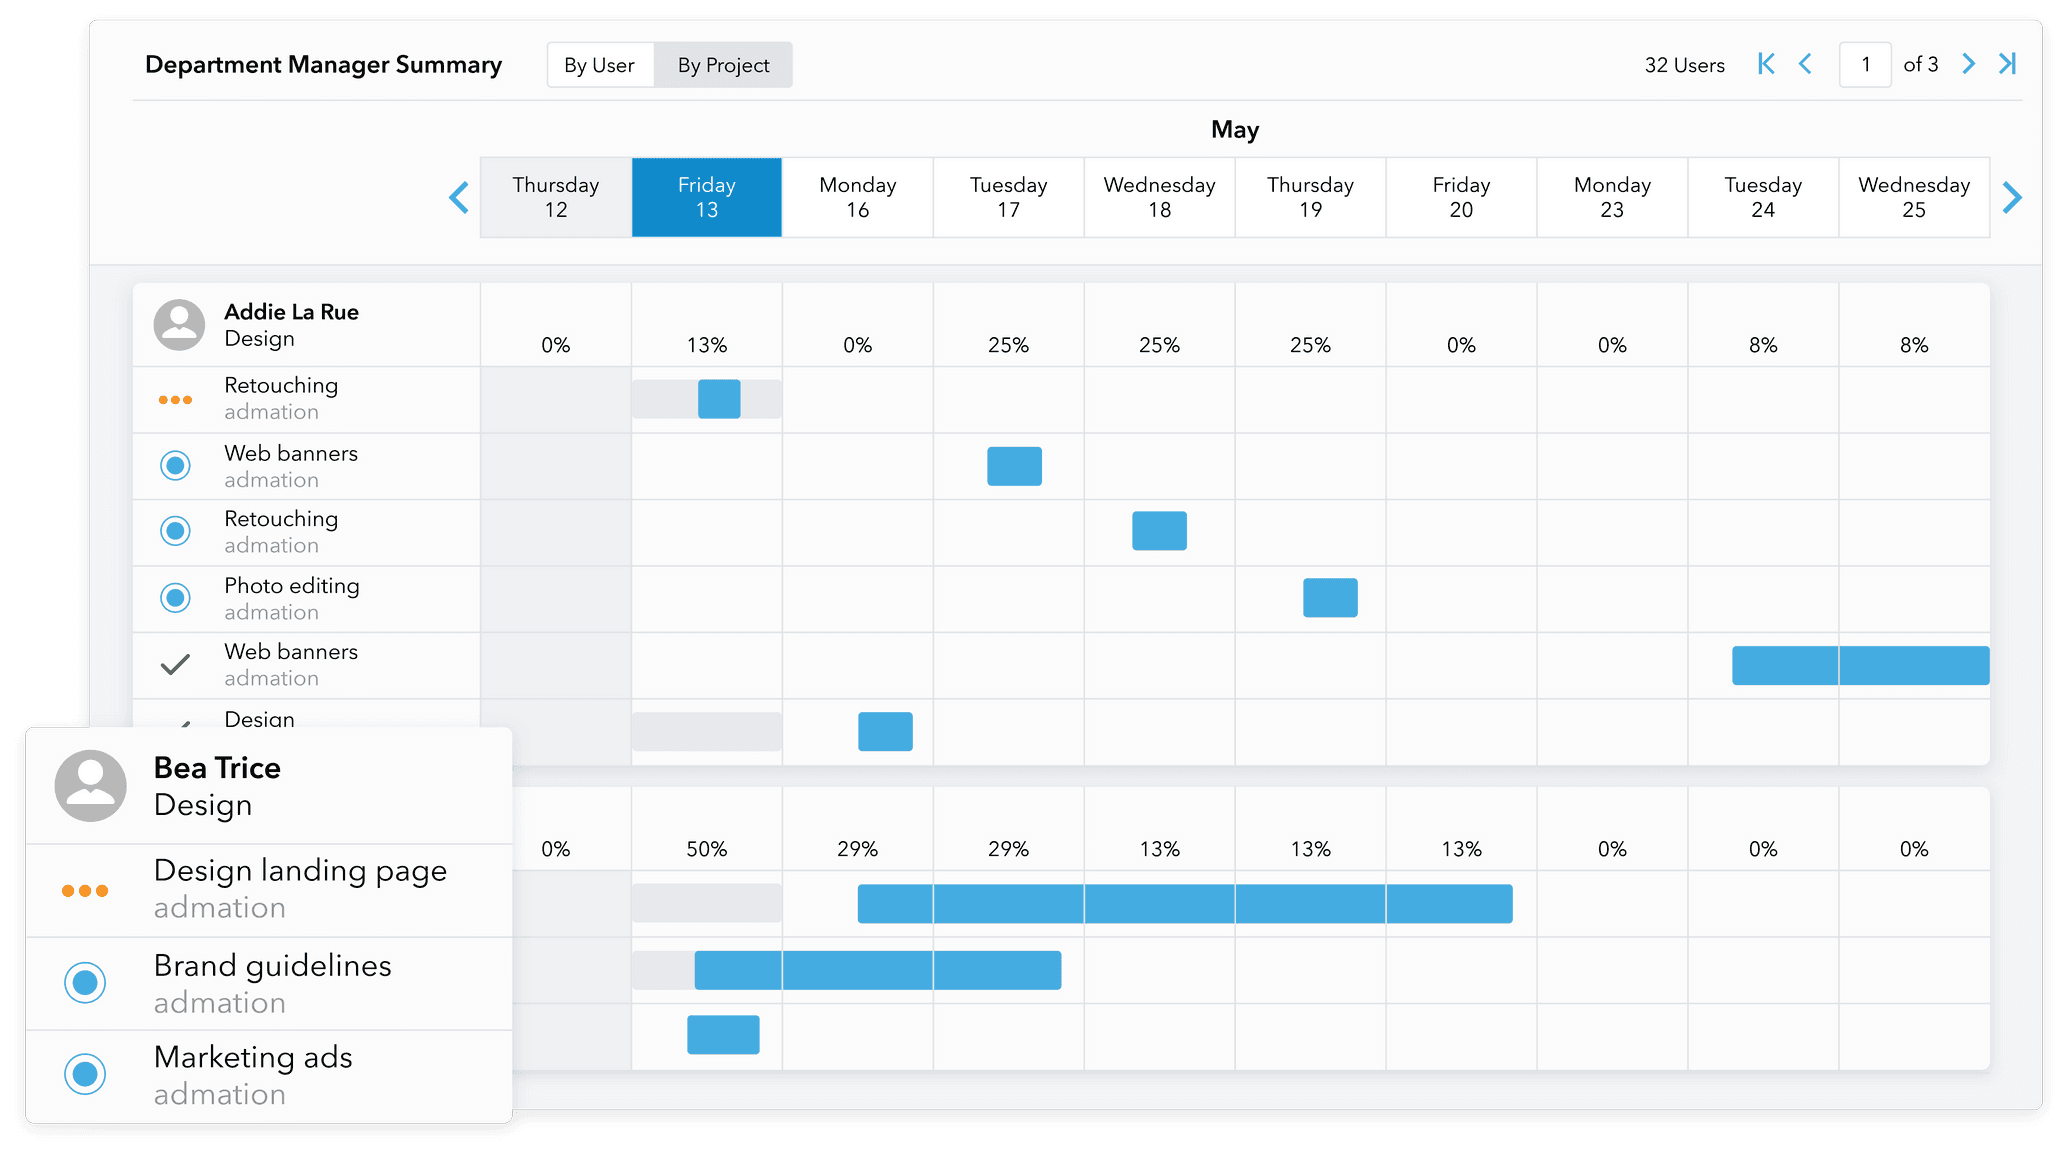The image size is (2068, 1153).
Task: Select the By Project view tab
Action: (723, 64)
